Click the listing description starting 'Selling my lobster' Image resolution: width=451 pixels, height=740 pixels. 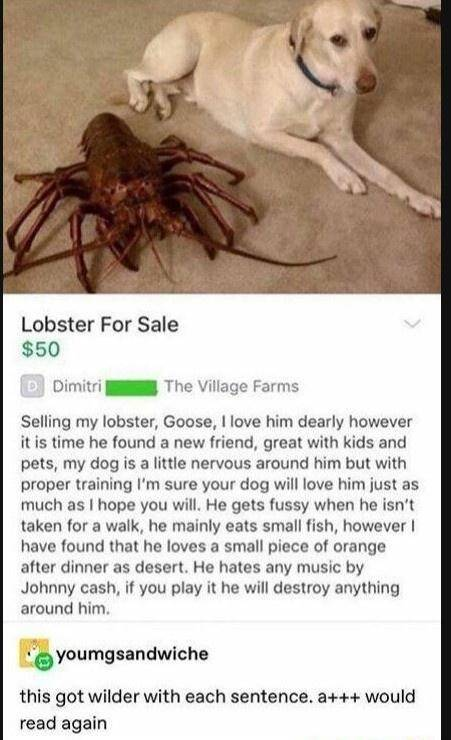click(219, 515)
